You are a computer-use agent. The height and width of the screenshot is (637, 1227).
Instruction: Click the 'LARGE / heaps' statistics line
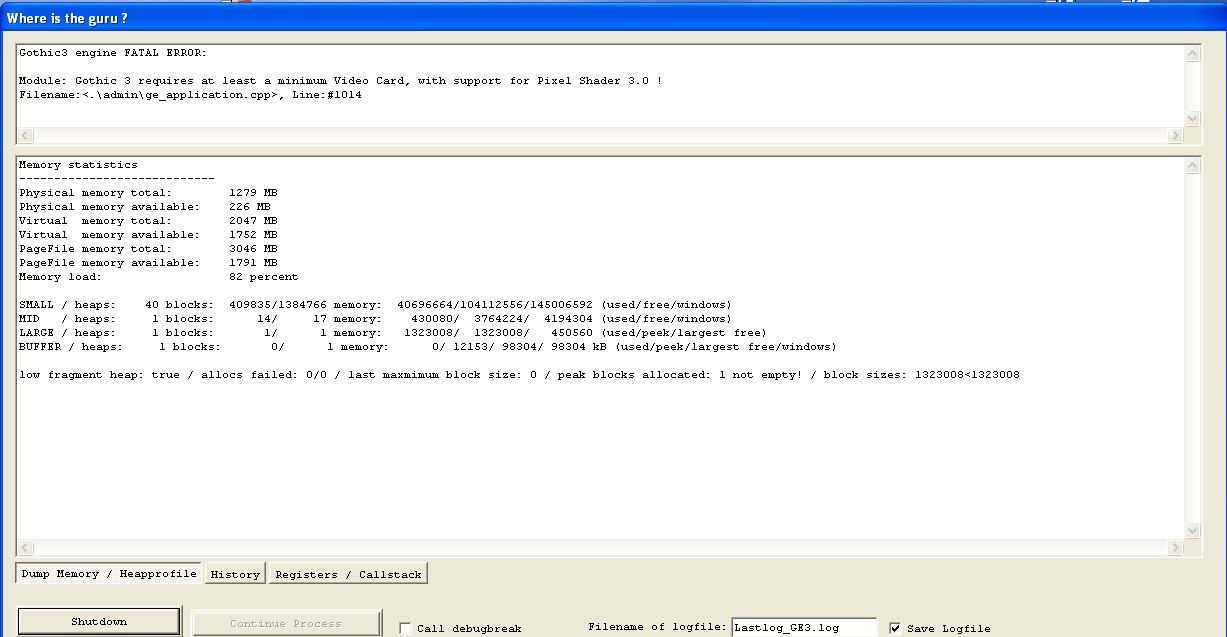click(393, 333)
